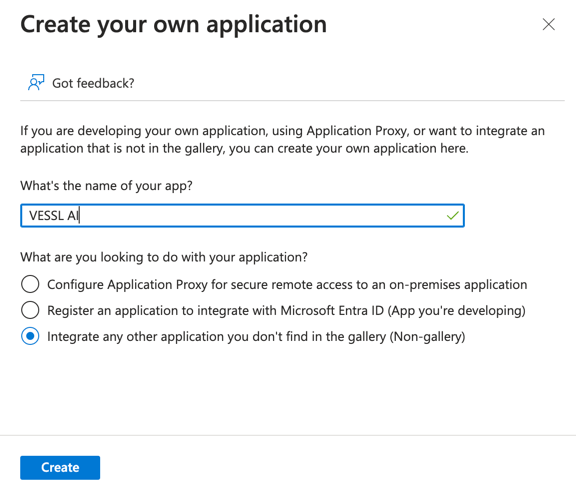The image size is (576, 499).
Task: Click the What's the name of your app label
Action: [x=106, y=186]
